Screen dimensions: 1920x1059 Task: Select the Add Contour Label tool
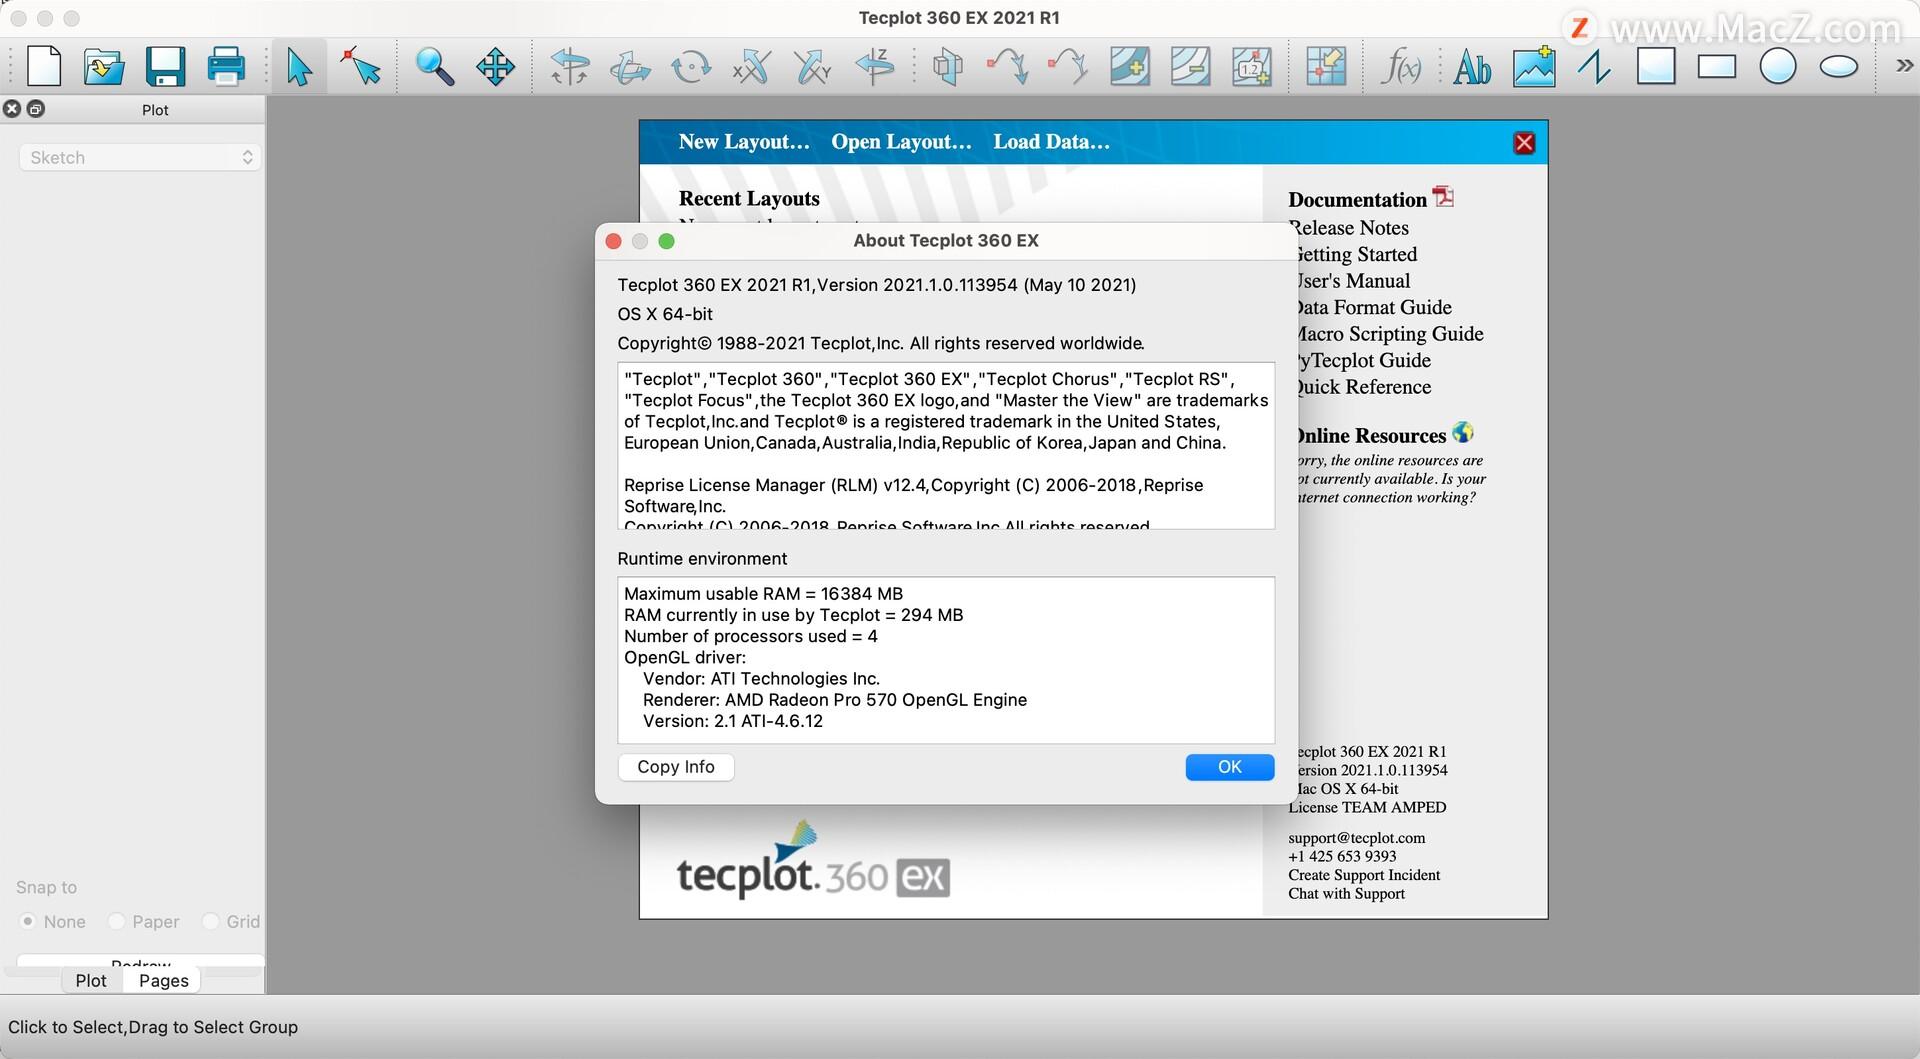click(x=1251, y=67)
